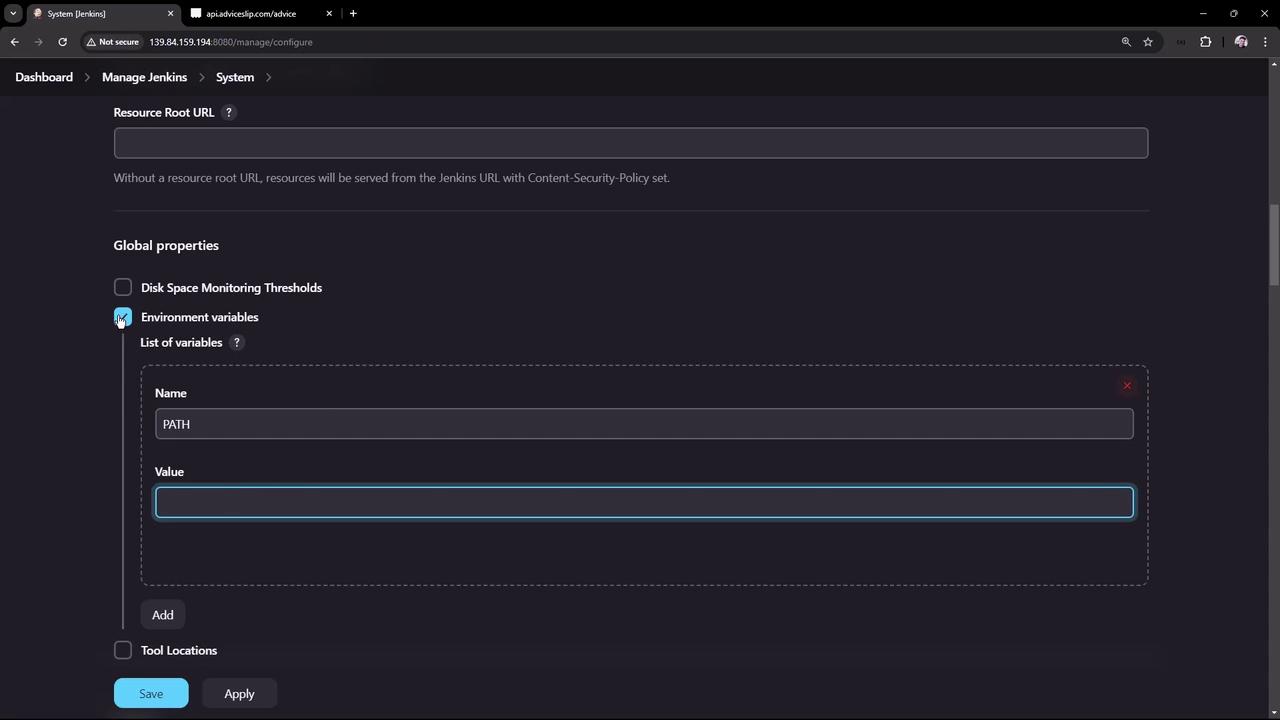Open the browser tab search dropdown
This screenshot has height=720, width=1280.
[13, 13]
